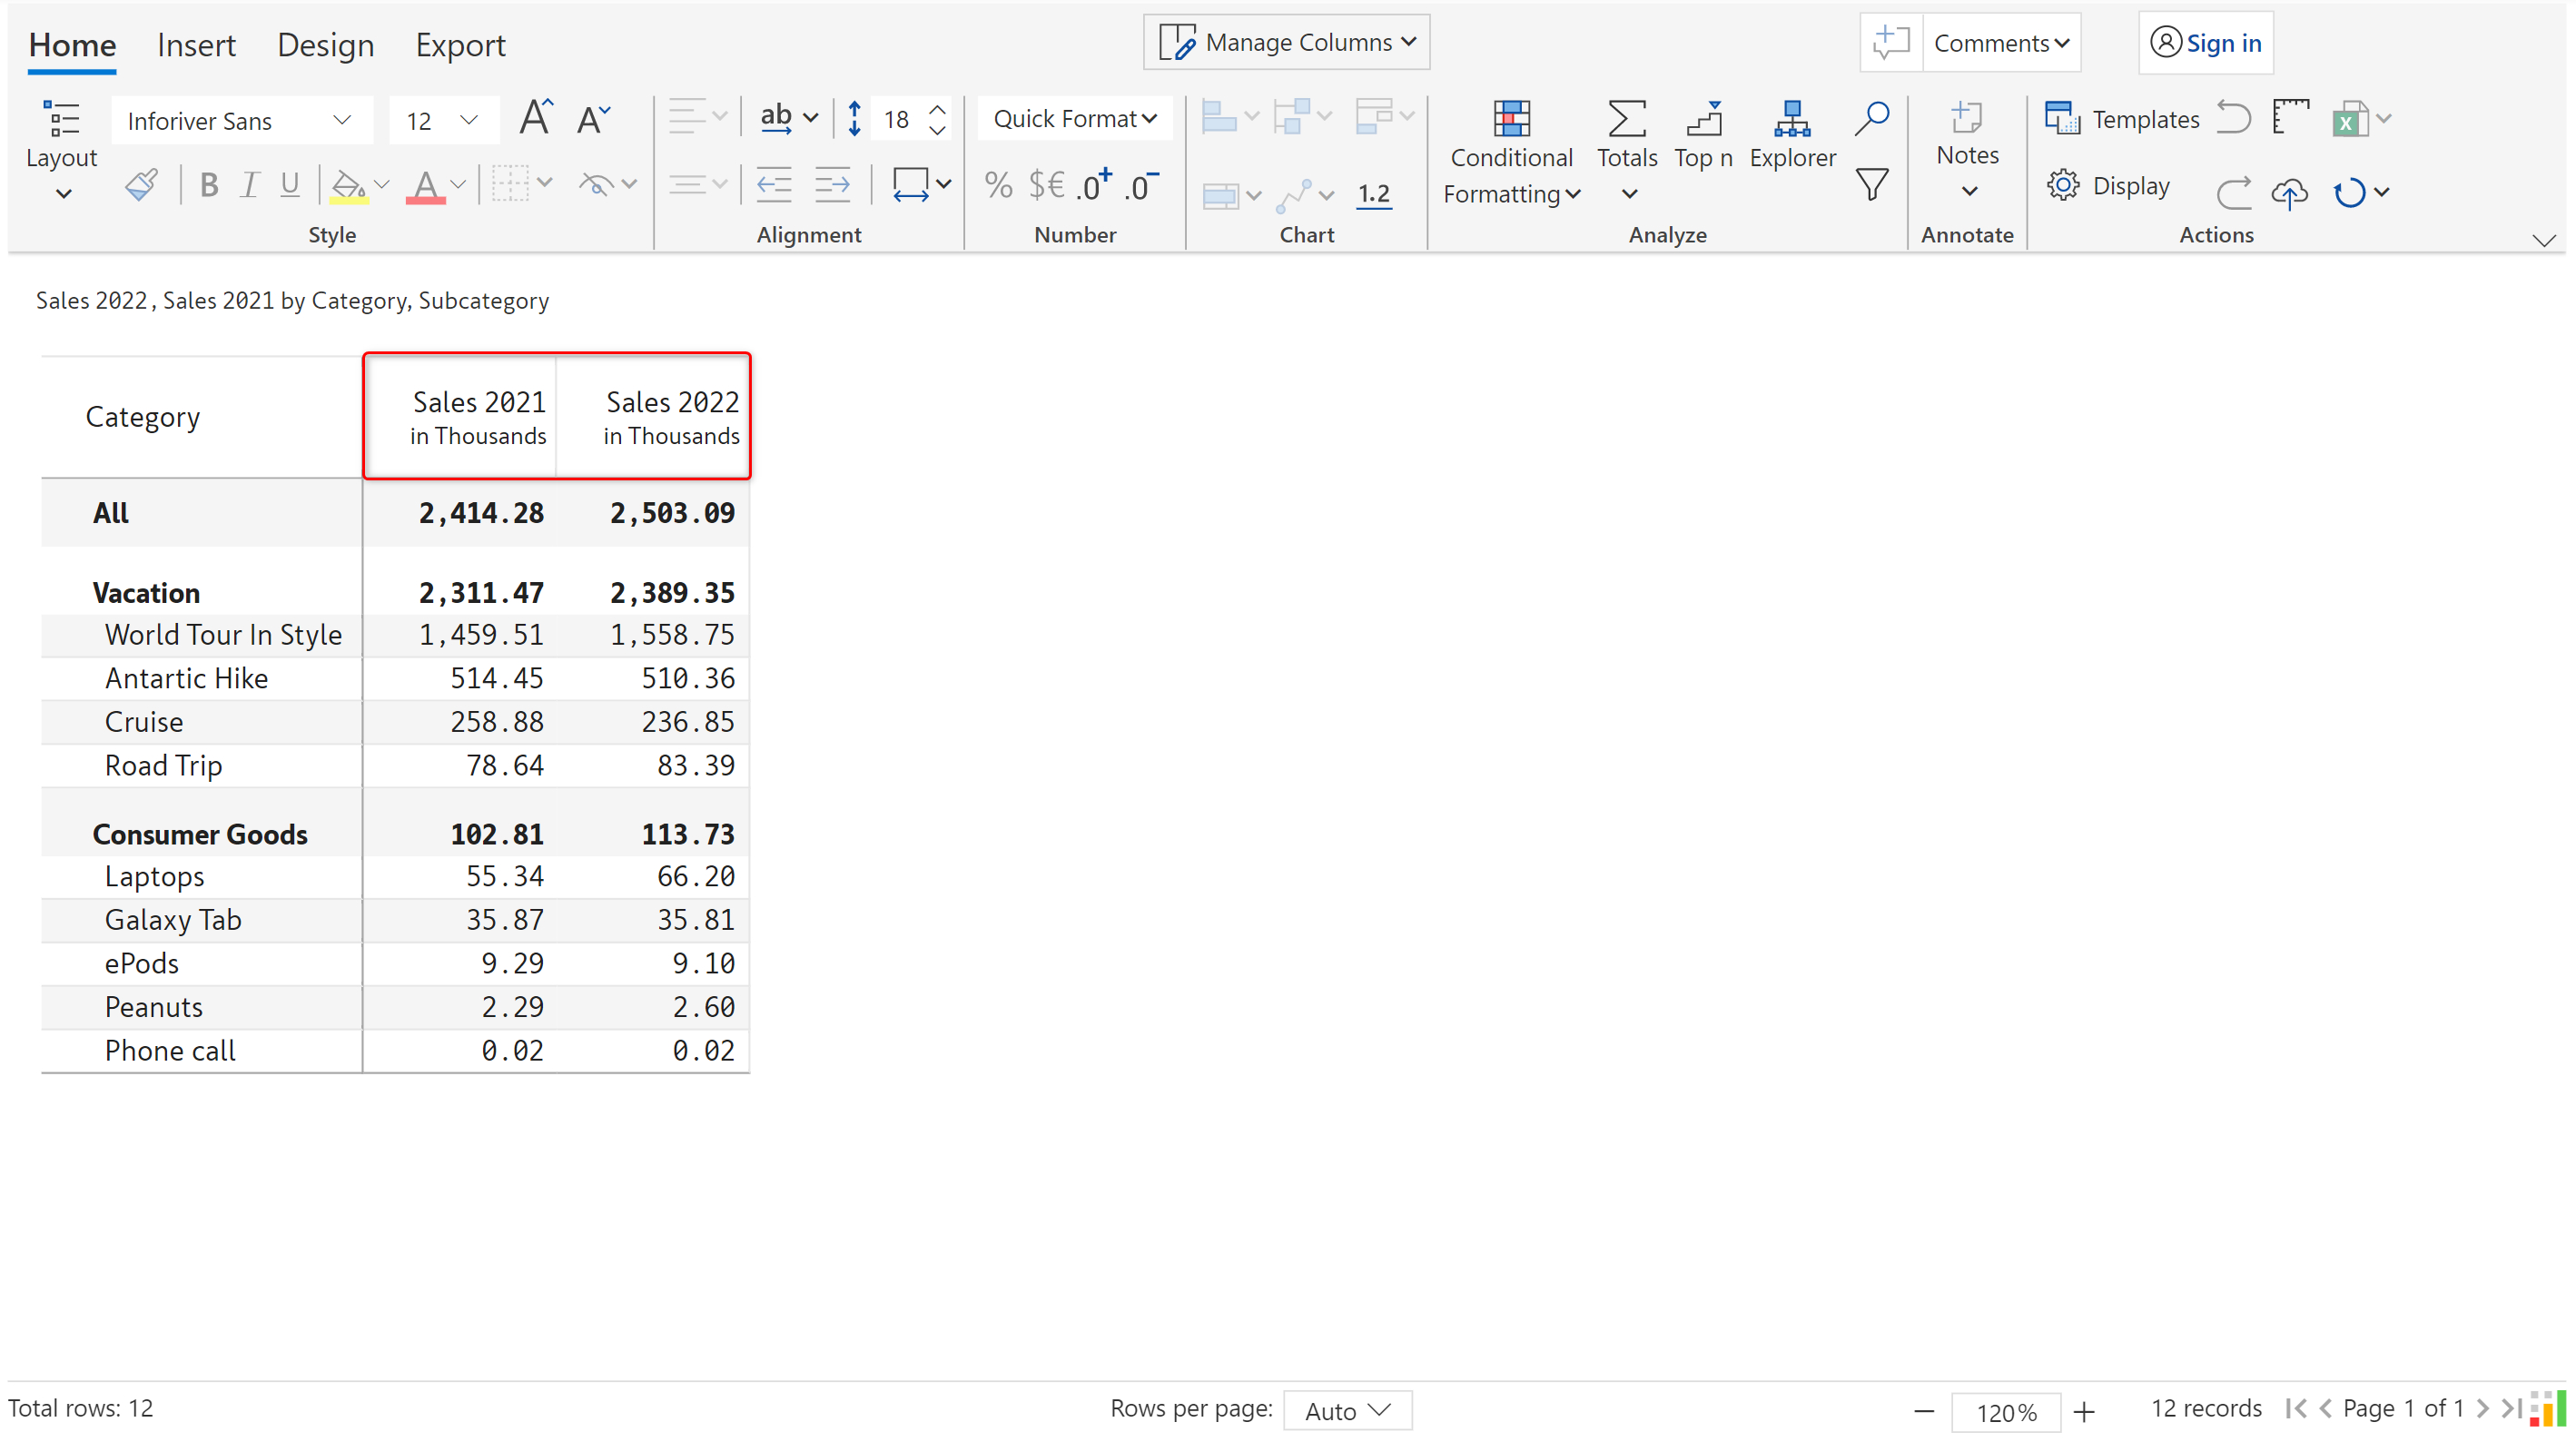The image size is (2576, 1442).
Task: Click the increase indent icon
Action: tap(832, 185)
